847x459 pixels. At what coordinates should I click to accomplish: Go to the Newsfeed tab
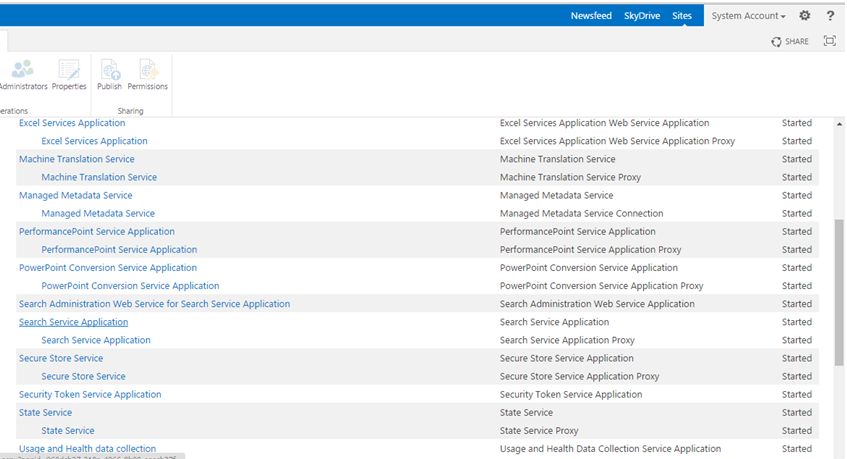(590, 16)
